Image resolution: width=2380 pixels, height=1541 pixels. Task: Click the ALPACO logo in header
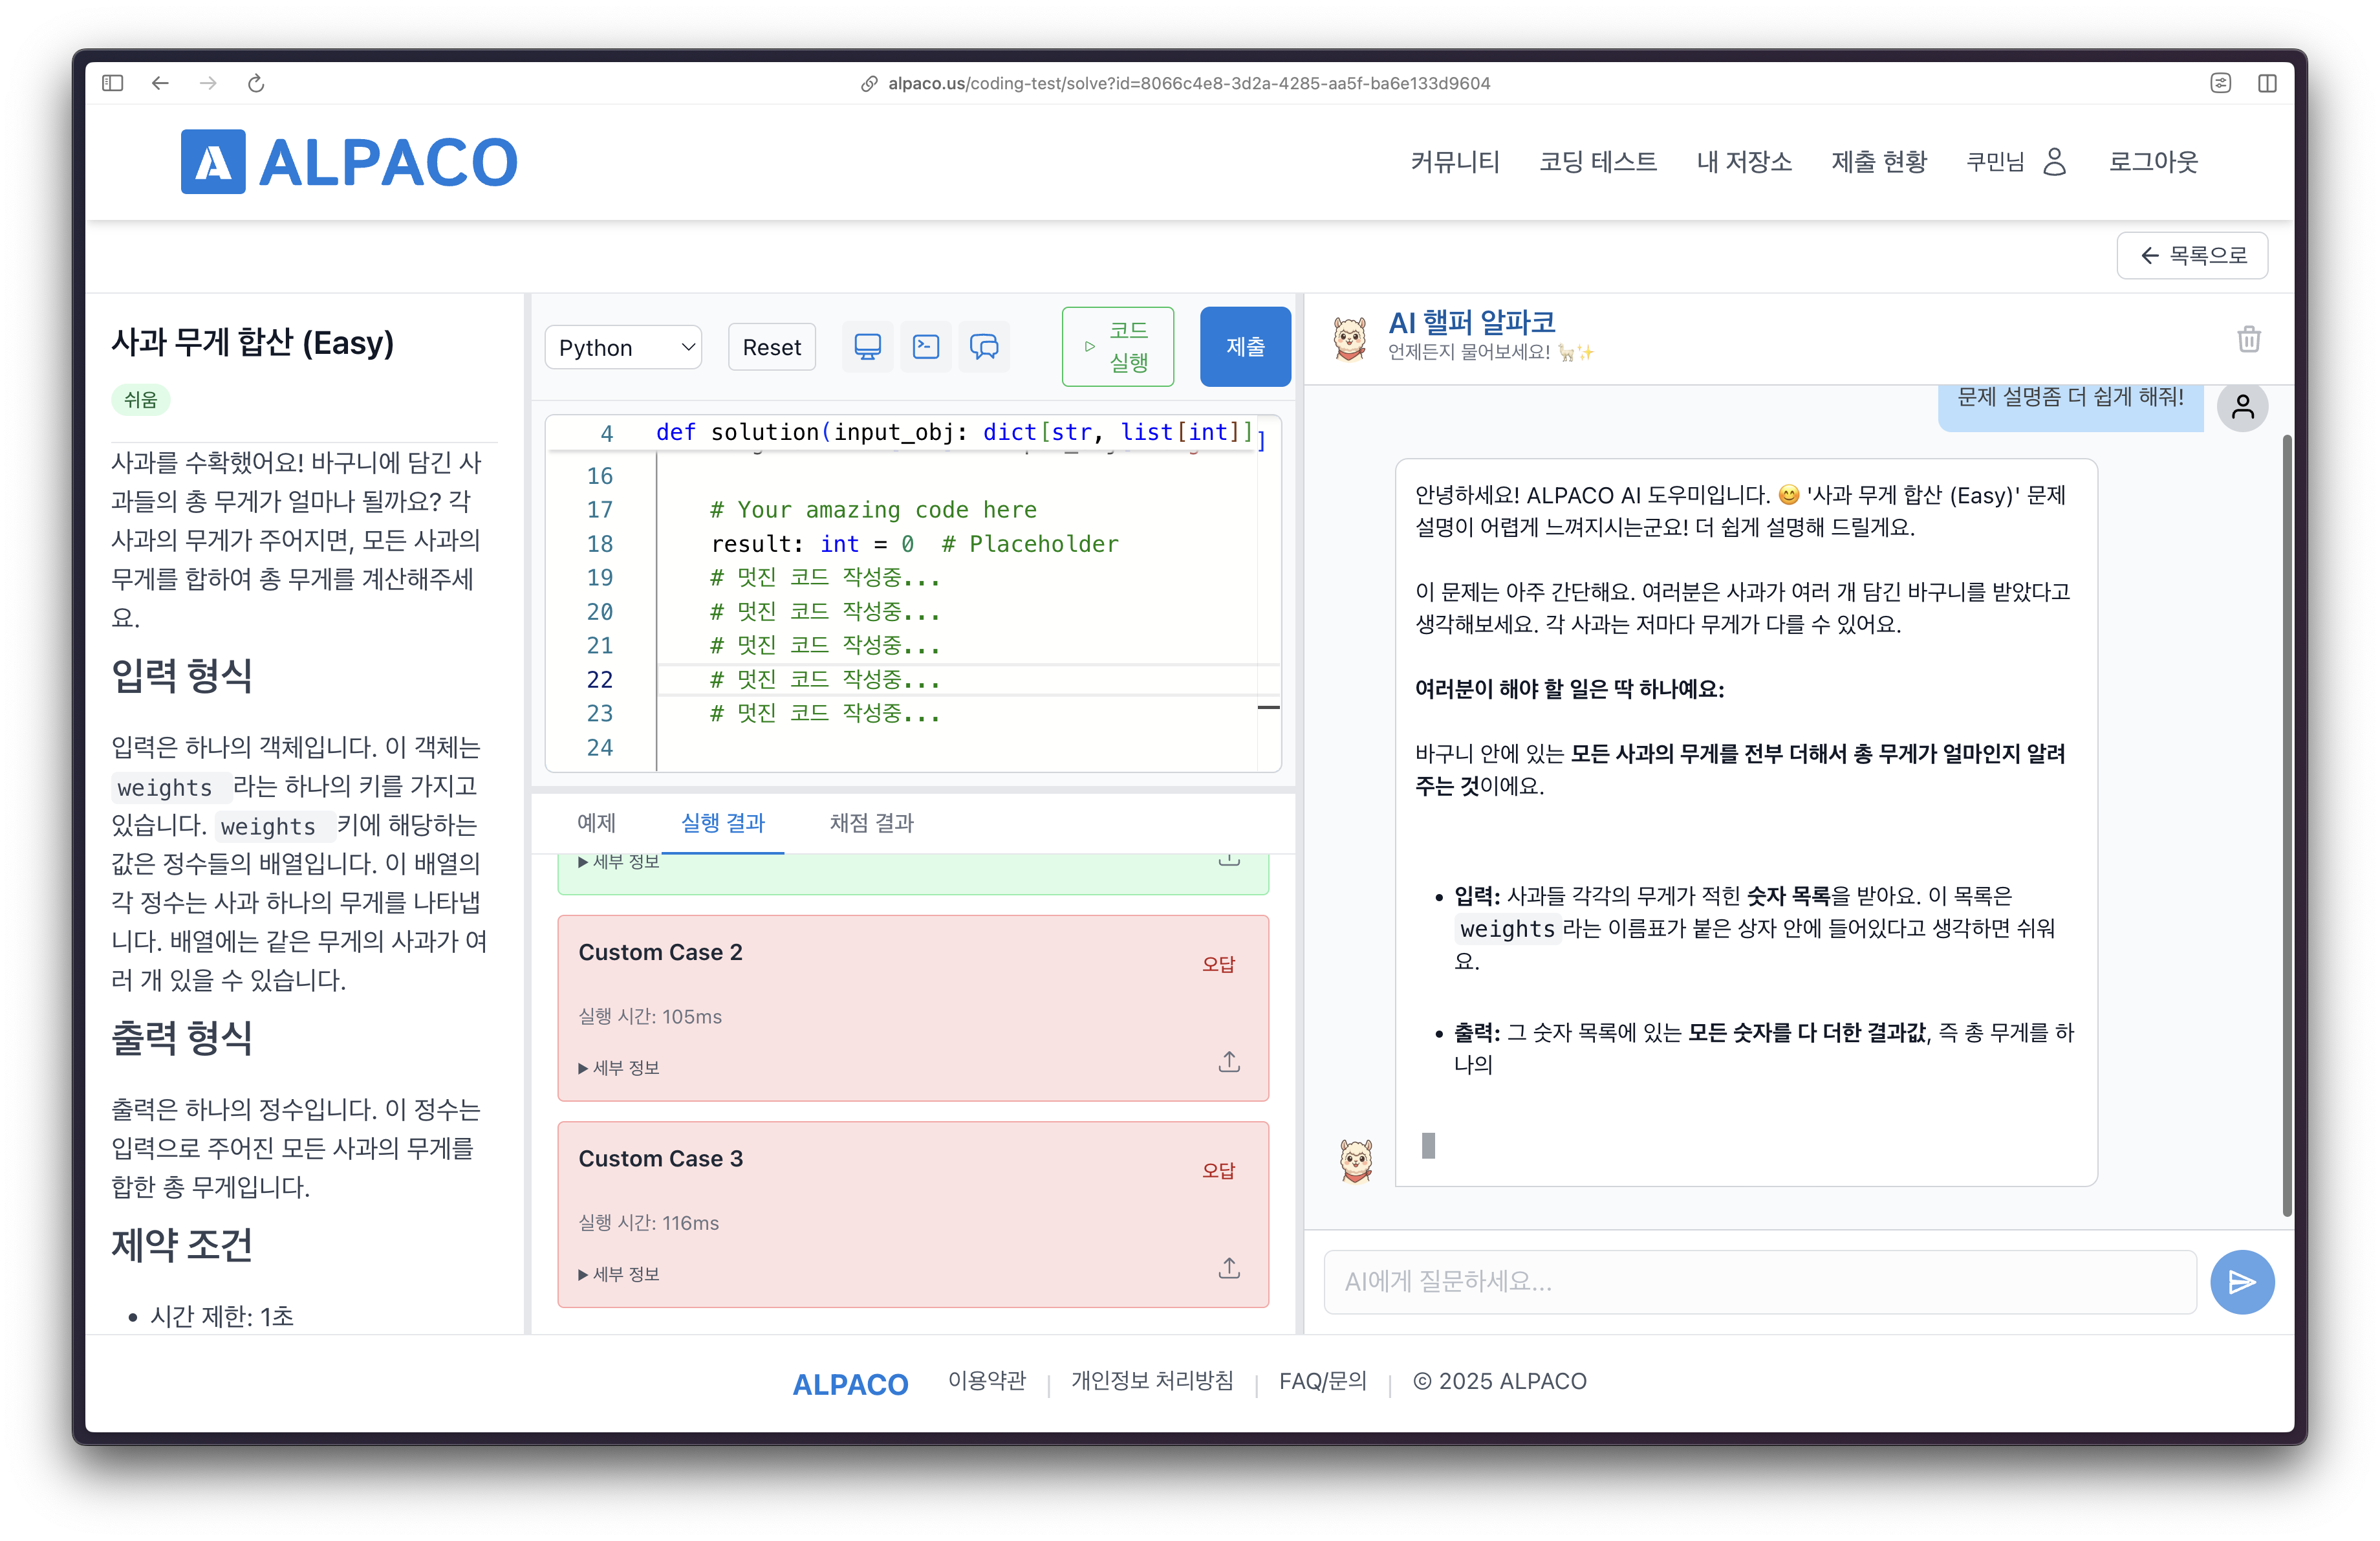(349, 162)
